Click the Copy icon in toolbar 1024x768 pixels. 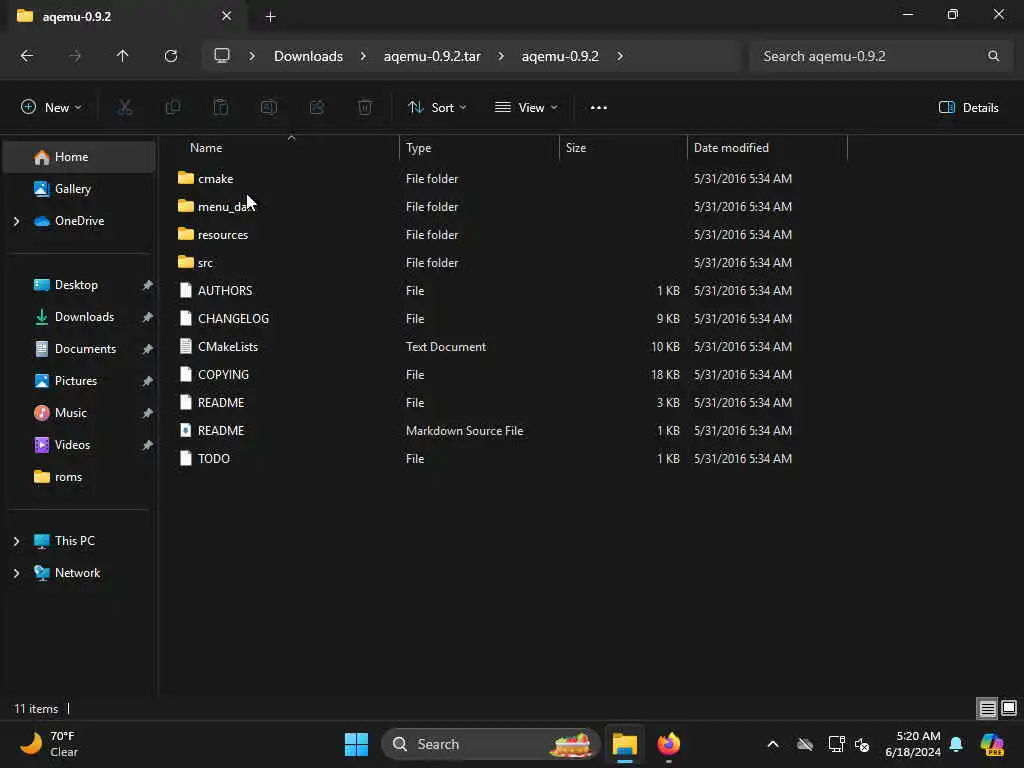pos(173,107)
